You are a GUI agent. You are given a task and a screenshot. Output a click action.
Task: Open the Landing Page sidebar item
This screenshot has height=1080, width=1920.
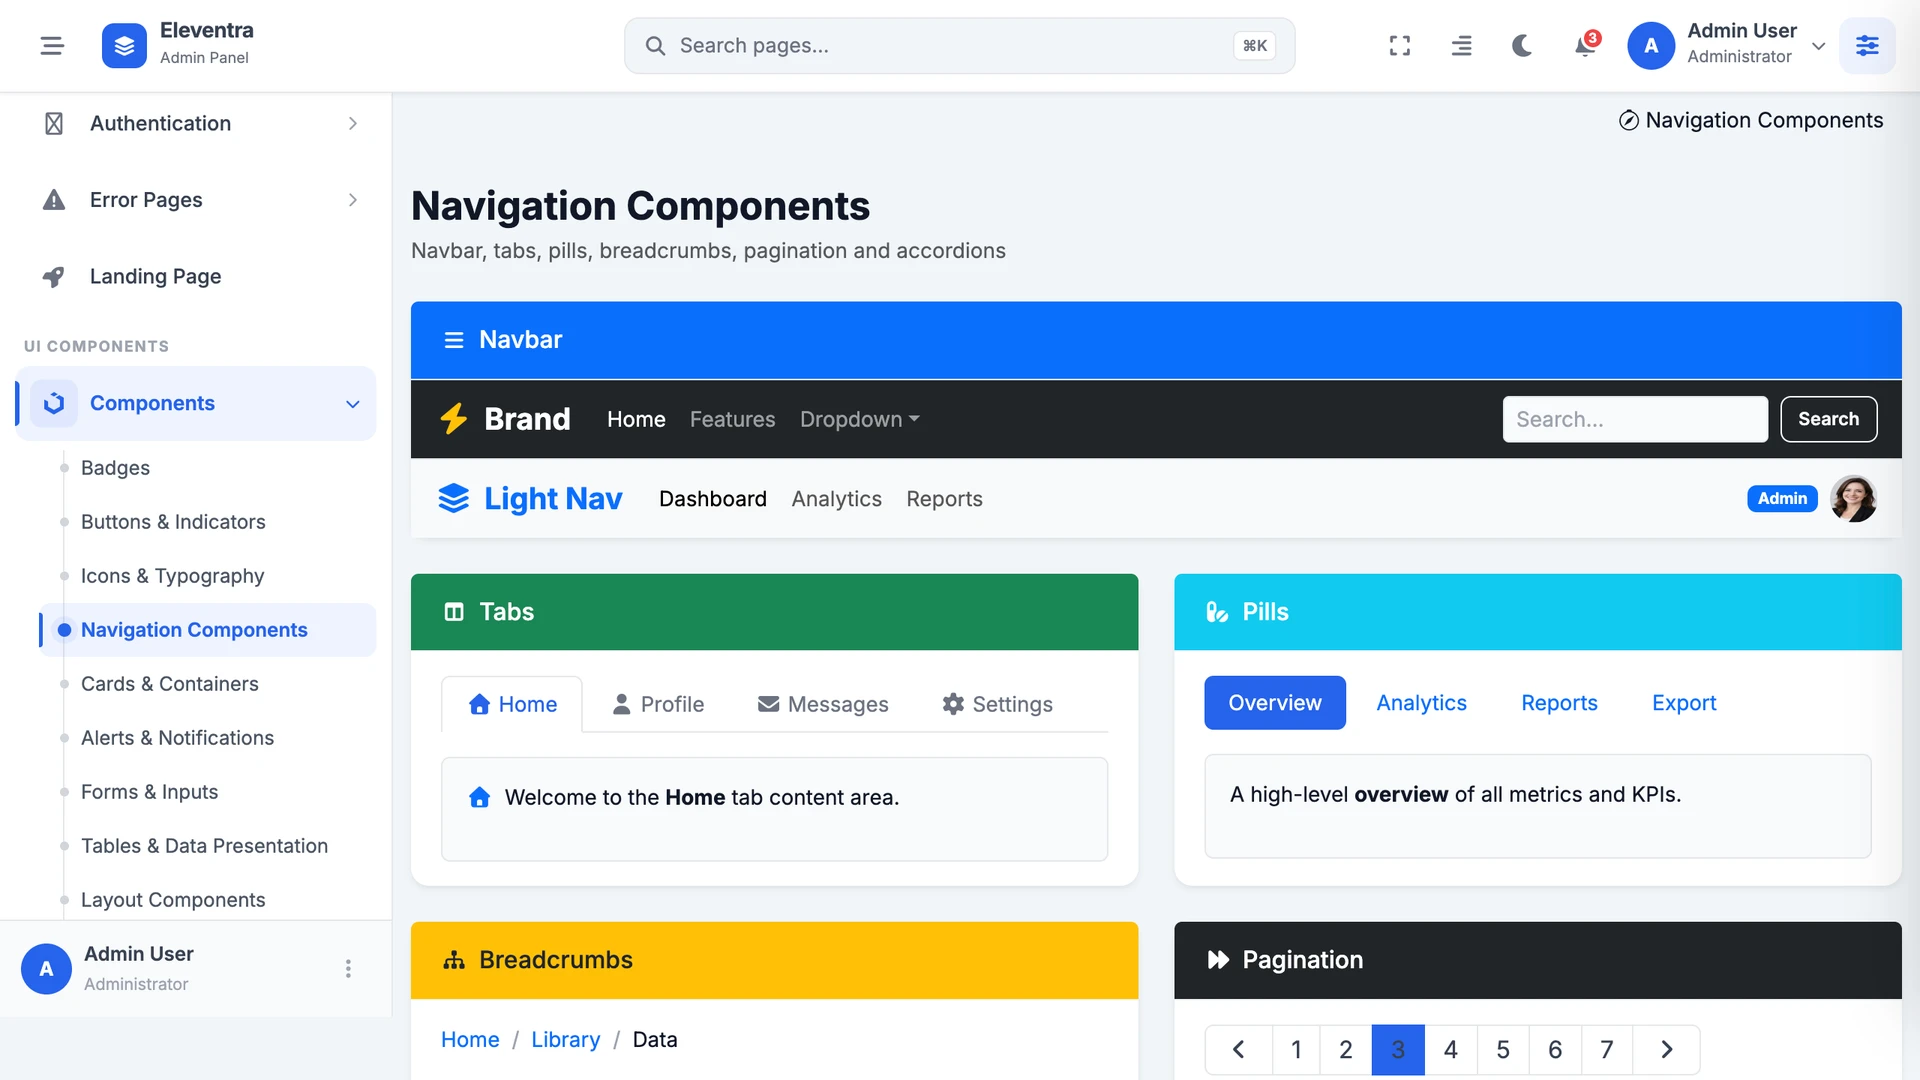[x=196, y=276]
